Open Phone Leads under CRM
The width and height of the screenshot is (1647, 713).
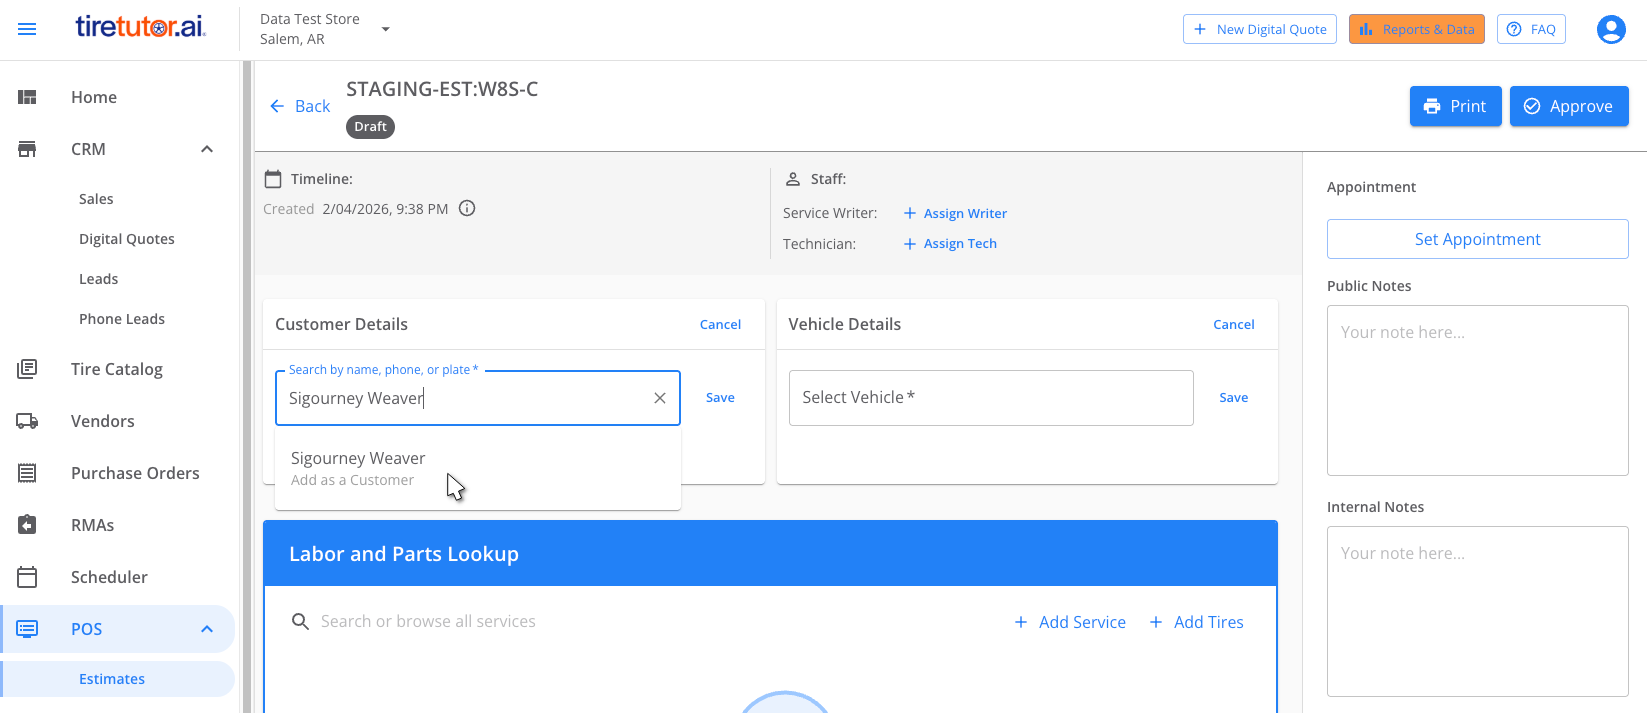(122, 319)
